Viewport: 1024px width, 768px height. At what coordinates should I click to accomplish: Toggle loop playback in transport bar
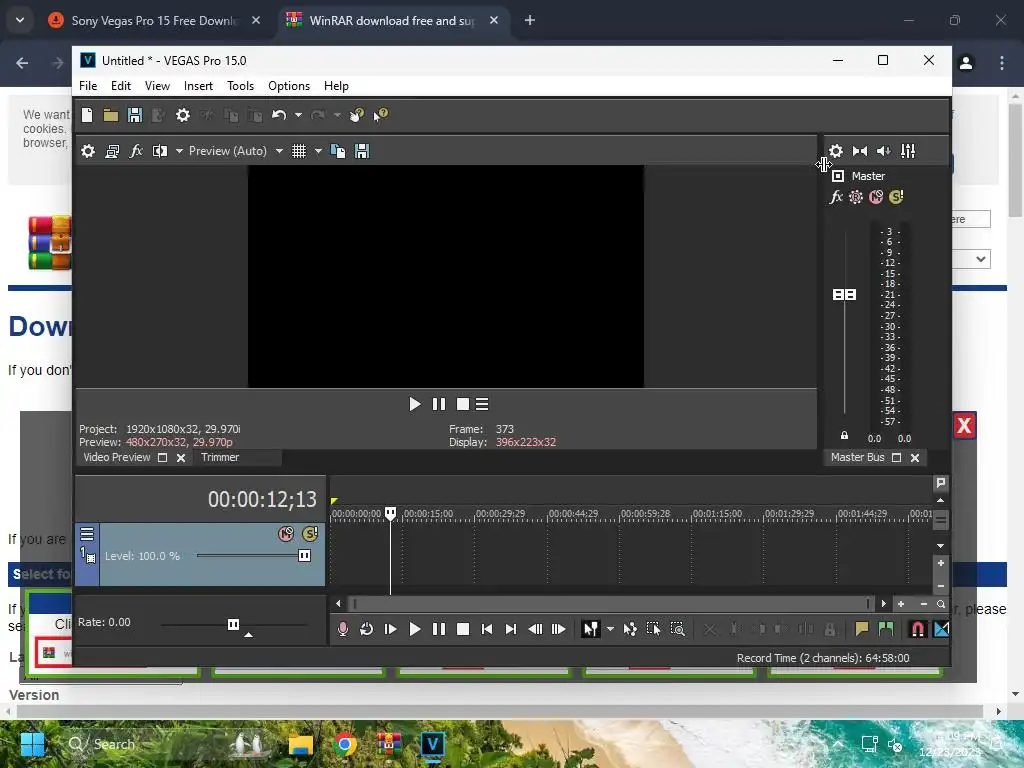pyautogui.click(x=366, y=629)
